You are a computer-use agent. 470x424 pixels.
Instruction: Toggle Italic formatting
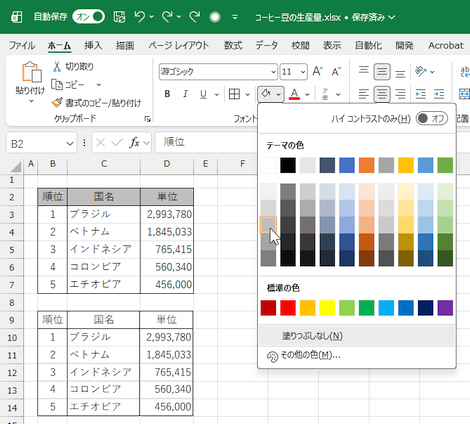[x=185, y=94]
